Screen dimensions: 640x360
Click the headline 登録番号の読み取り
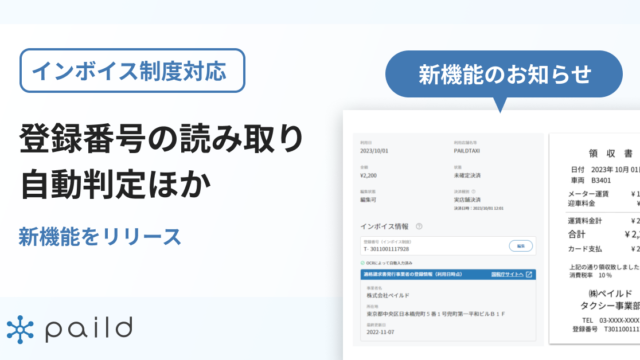point(162,139)
